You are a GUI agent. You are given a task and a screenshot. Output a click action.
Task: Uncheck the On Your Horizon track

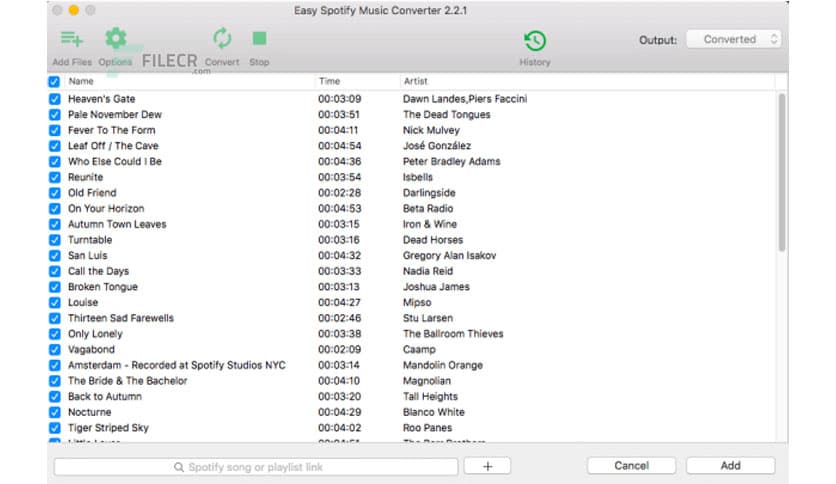54,208
